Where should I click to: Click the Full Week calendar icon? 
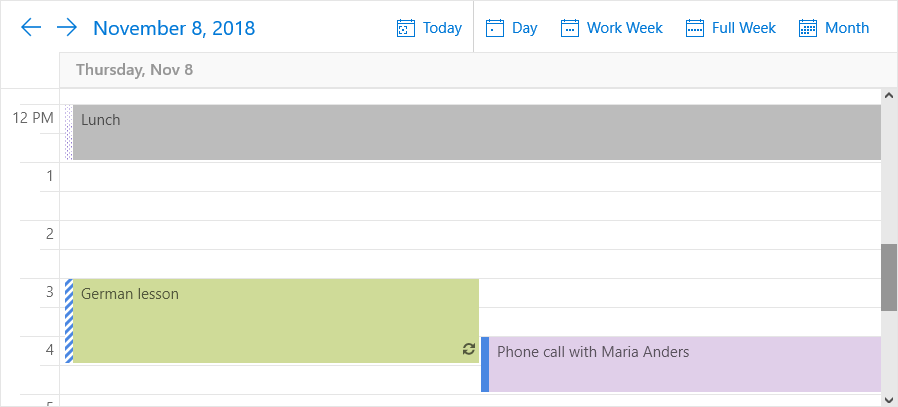click(x=695, y=28)
